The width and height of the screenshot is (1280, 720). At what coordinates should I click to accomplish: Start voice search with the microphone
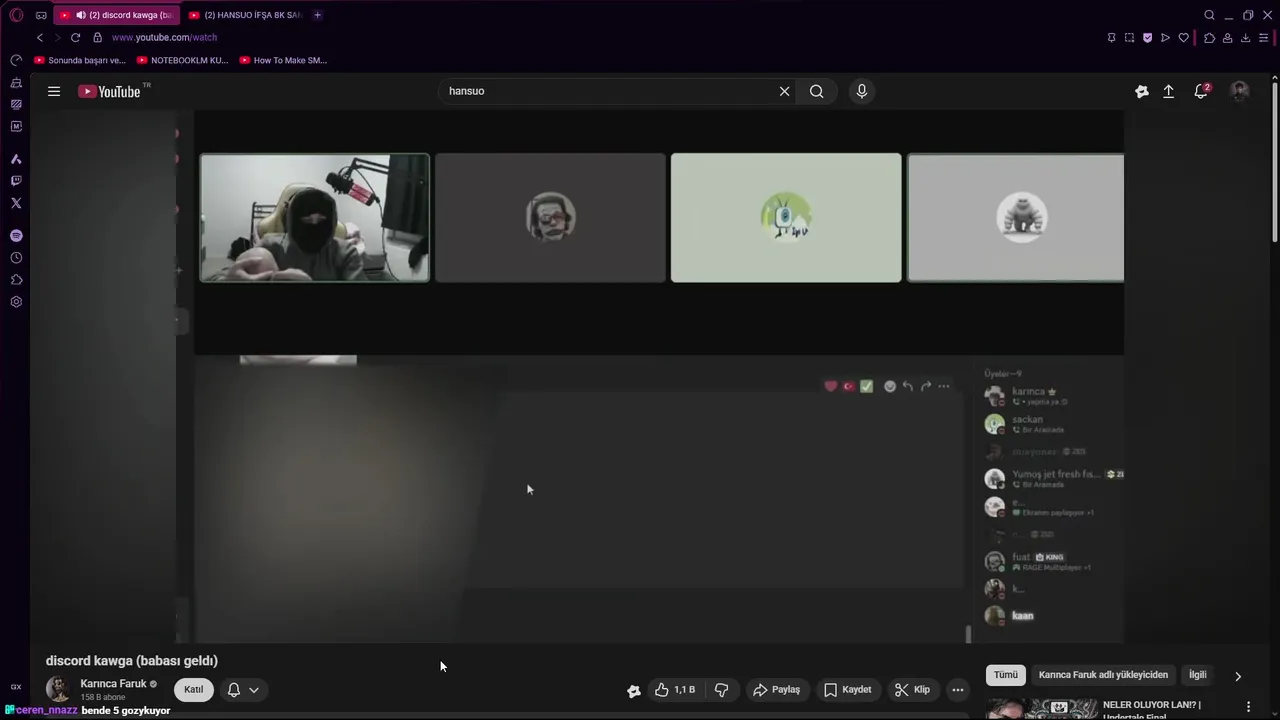tap(862, 91)
